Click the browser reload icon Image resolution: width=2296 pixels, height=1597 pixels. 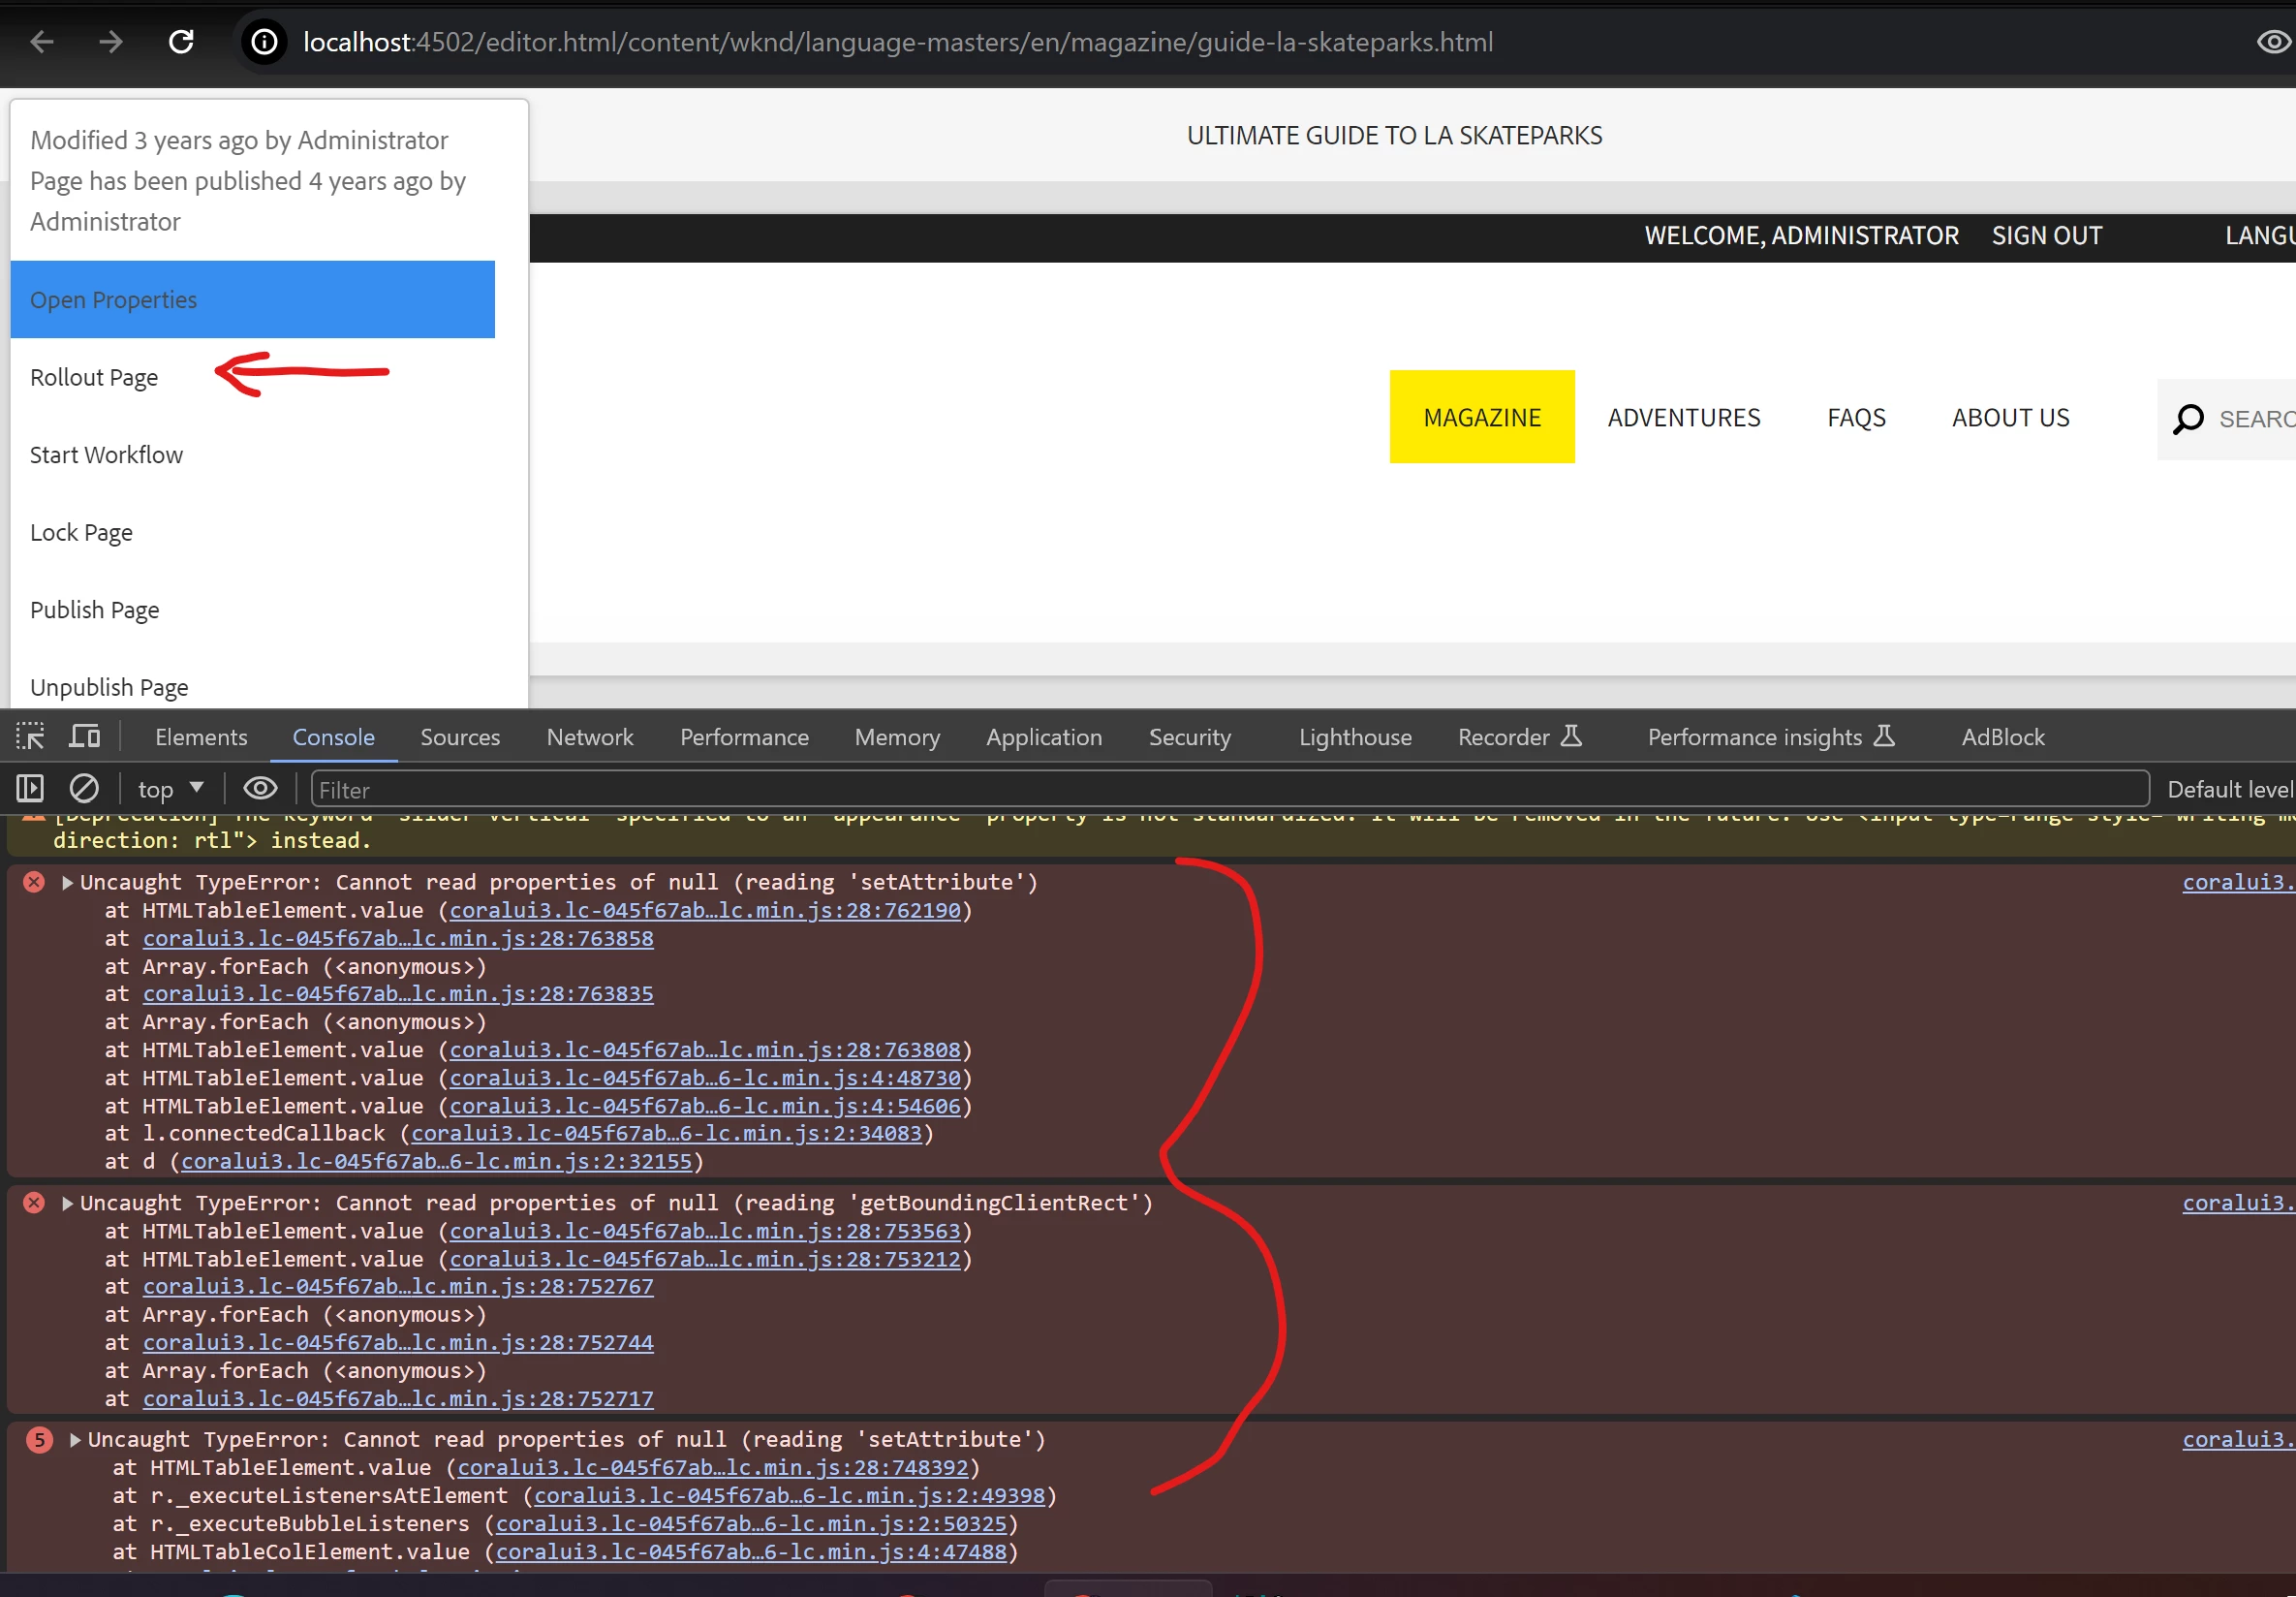181,42
